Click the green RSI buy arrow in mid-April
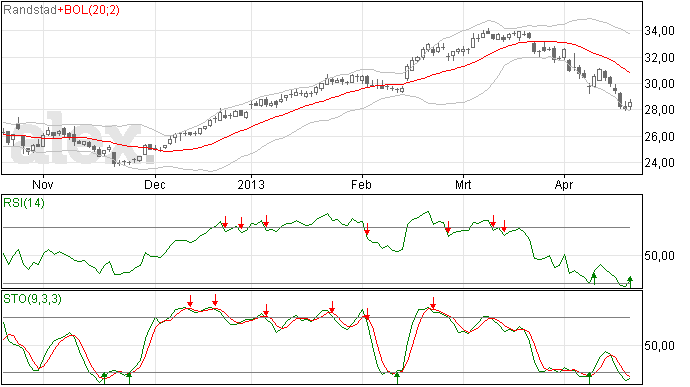This screenshot has width=690, height=387. click(594, 279)
